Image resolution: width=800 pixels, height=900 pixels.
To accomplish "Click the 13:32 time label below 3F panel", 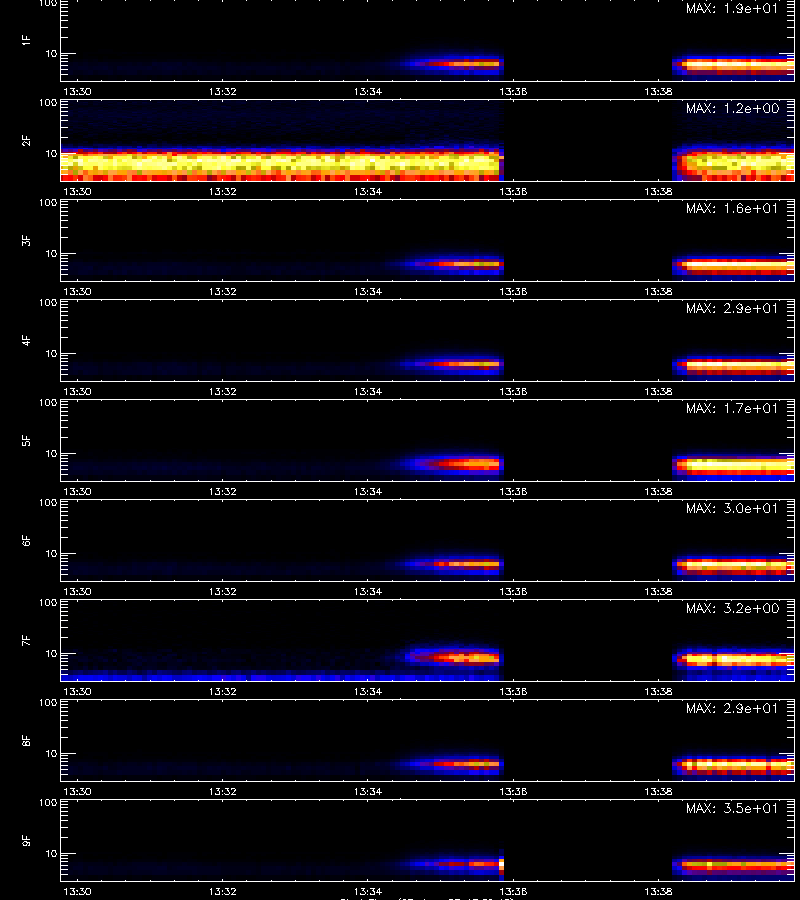I will point(222,291).
